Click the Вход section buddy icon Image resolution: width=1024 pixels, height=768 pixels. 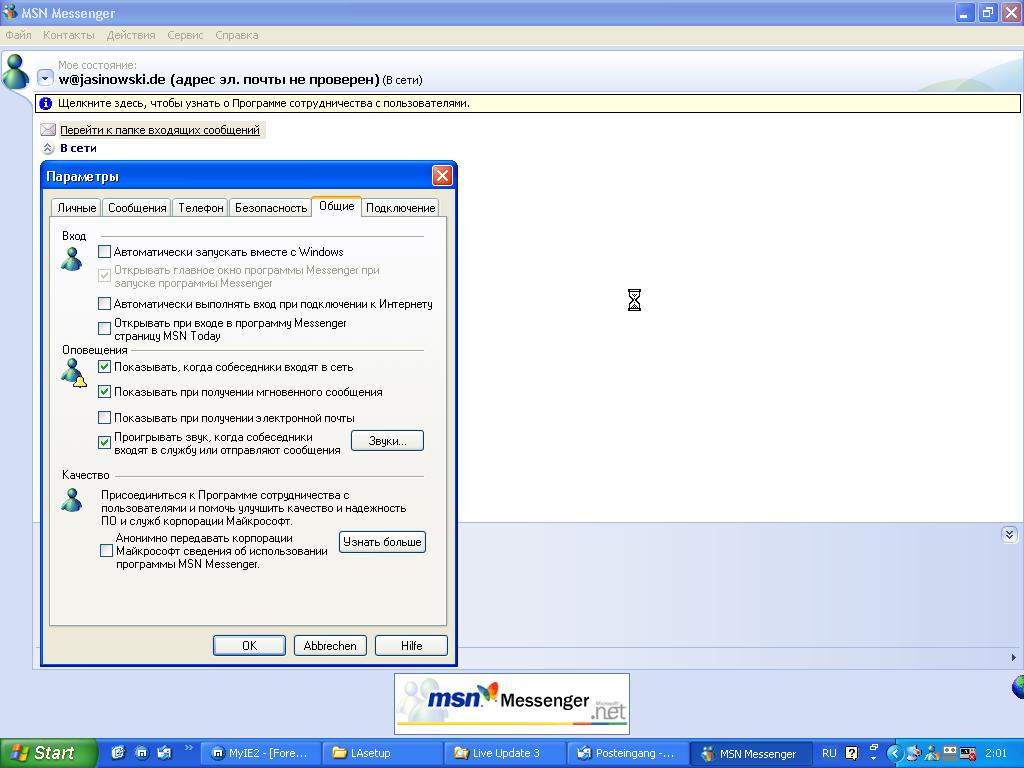point(72,259)
